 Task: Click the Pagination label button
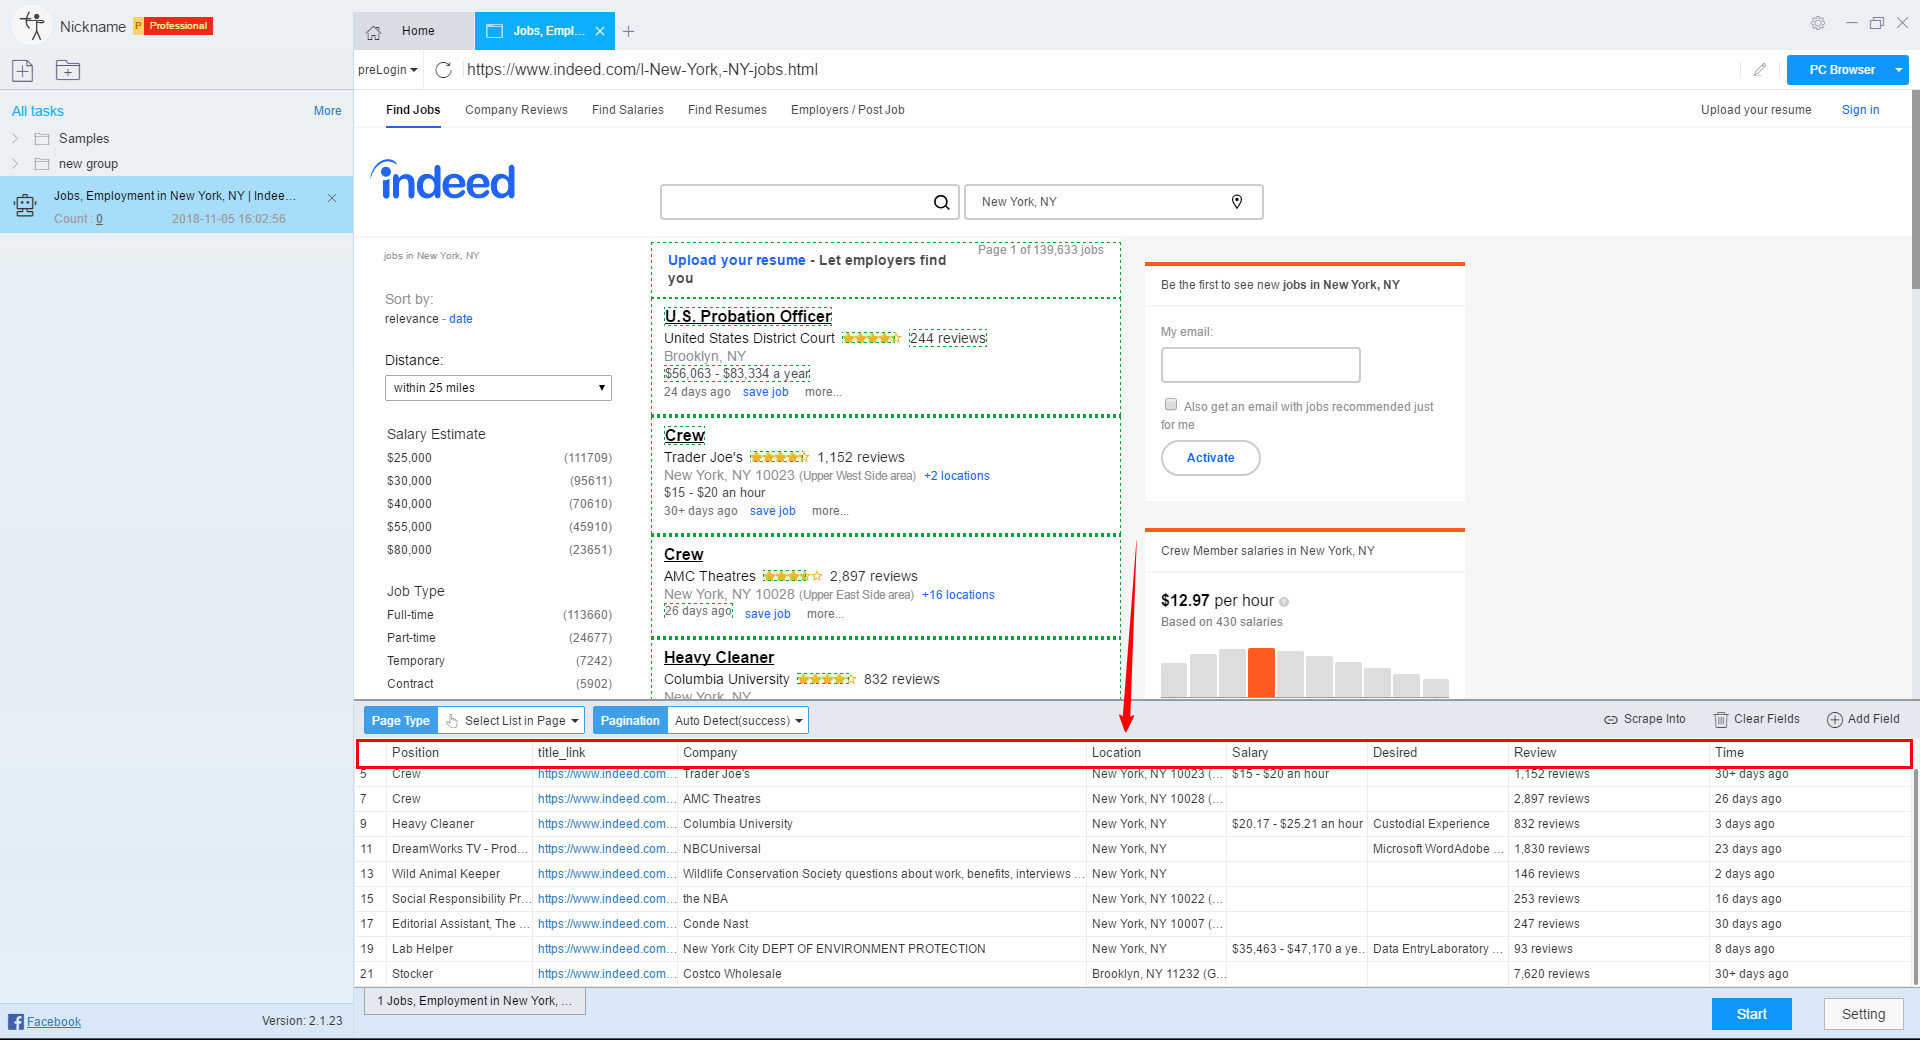coord(630,720)
